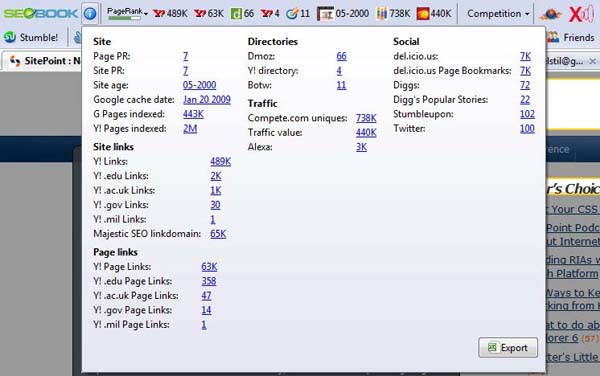Image resolution: width=600 pixels, height=376 pixels.
Task: Click the Diggs 72 link
Action: pos(525,85)
